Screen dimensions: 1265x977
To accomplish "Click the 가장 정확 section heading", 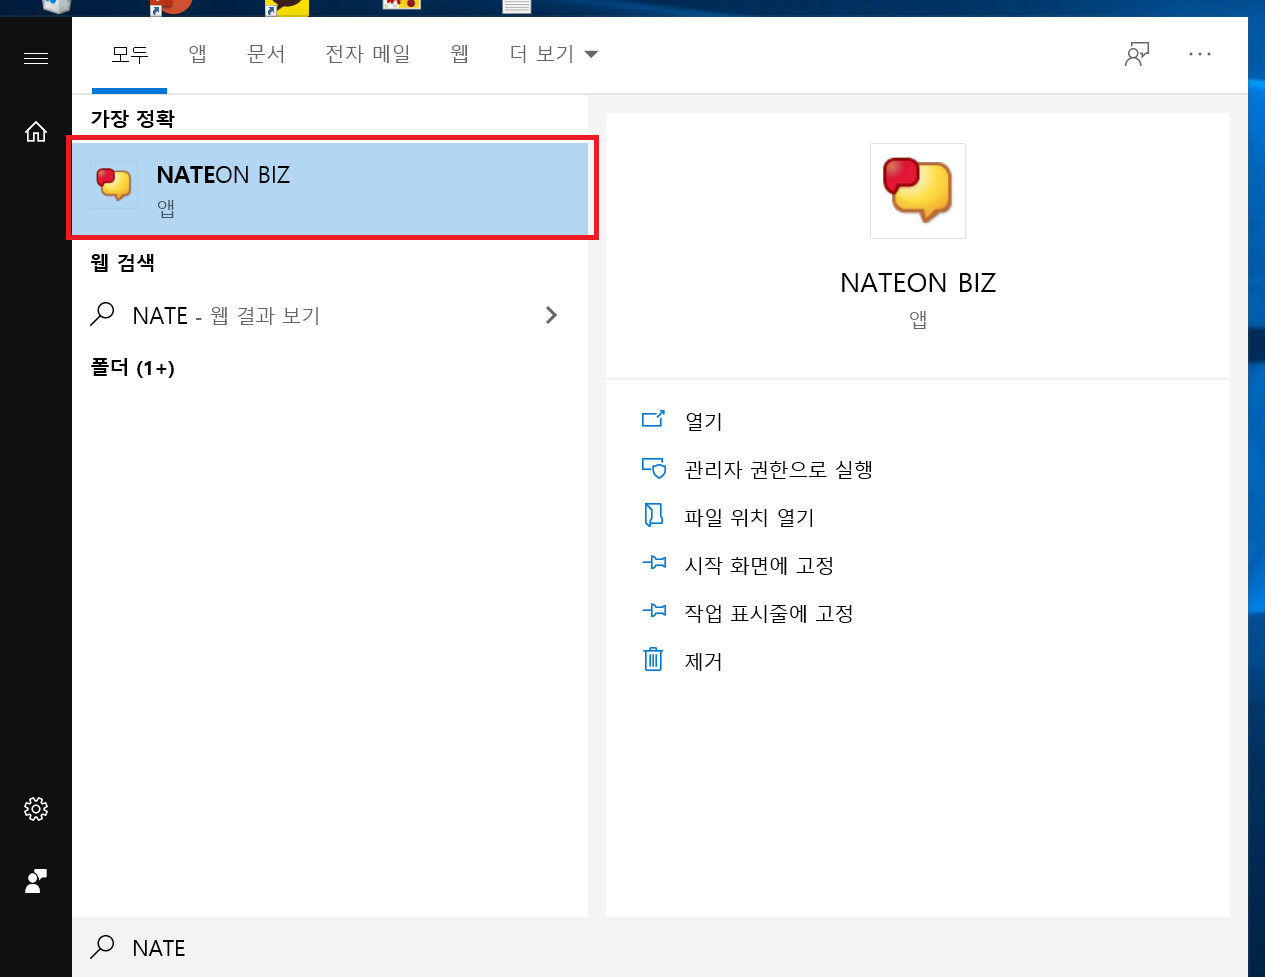I will pos(133,118).
